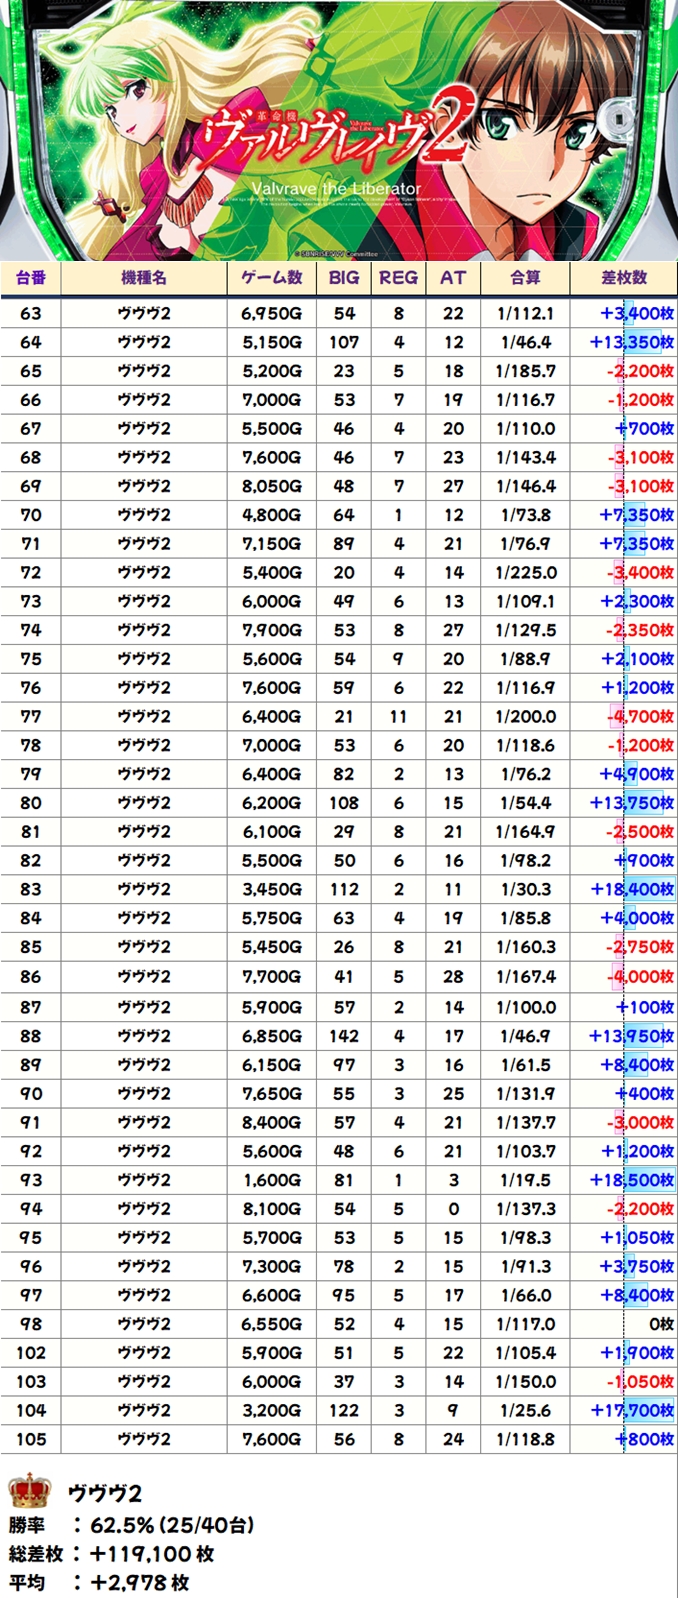Image resolution: width=678 pixels, height=1598 pixels.
Task: Select the REG column header
Action: tap(398, 278)
